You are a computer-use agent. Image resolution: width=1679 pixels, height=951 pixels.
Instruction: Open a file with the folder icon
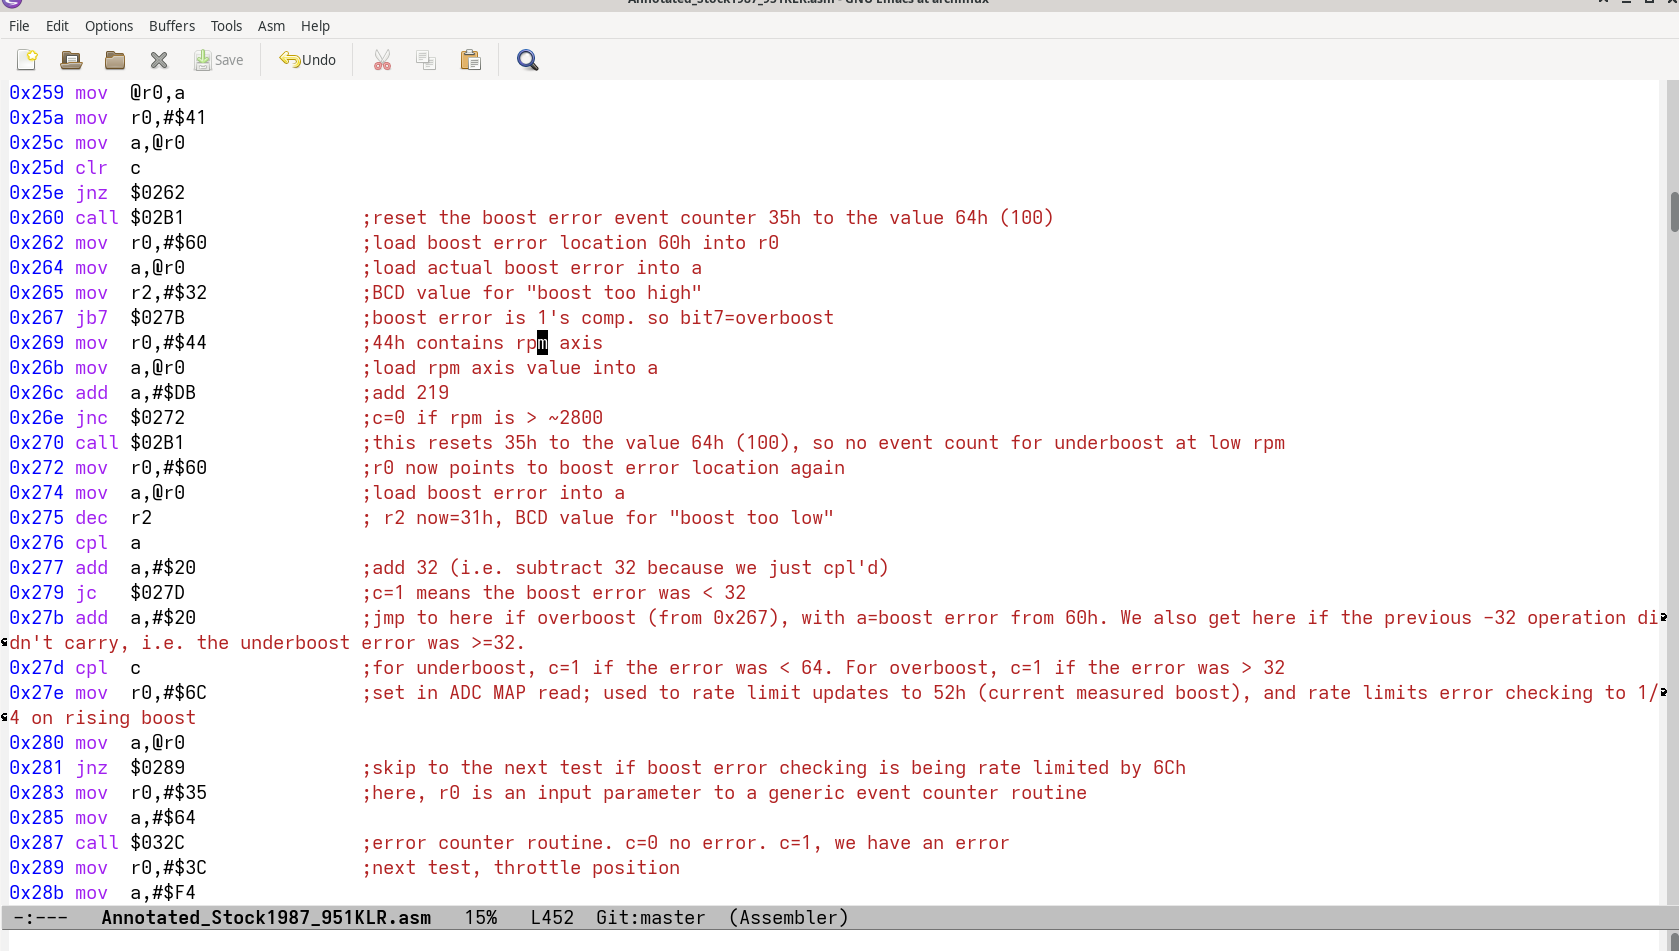[71, 60]
